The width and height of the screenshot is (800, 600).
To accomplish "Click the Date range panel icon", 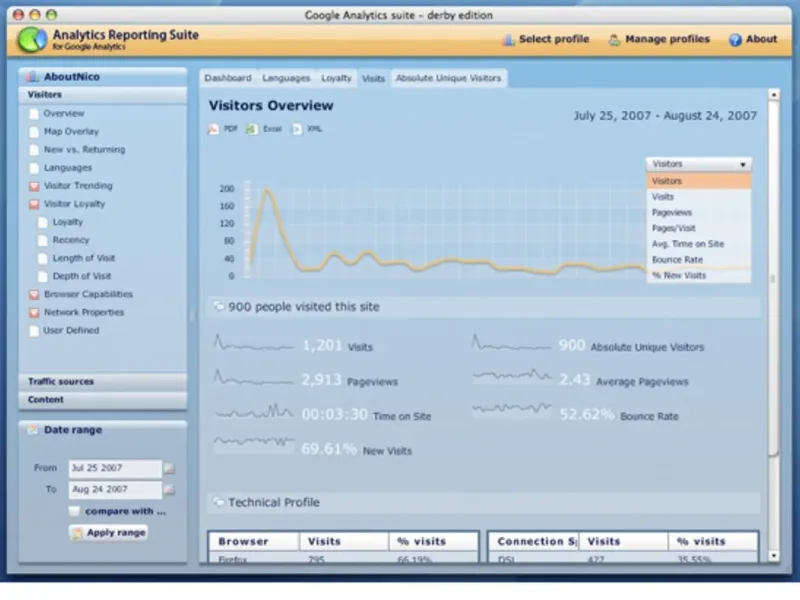I will [x=33, y=430].
